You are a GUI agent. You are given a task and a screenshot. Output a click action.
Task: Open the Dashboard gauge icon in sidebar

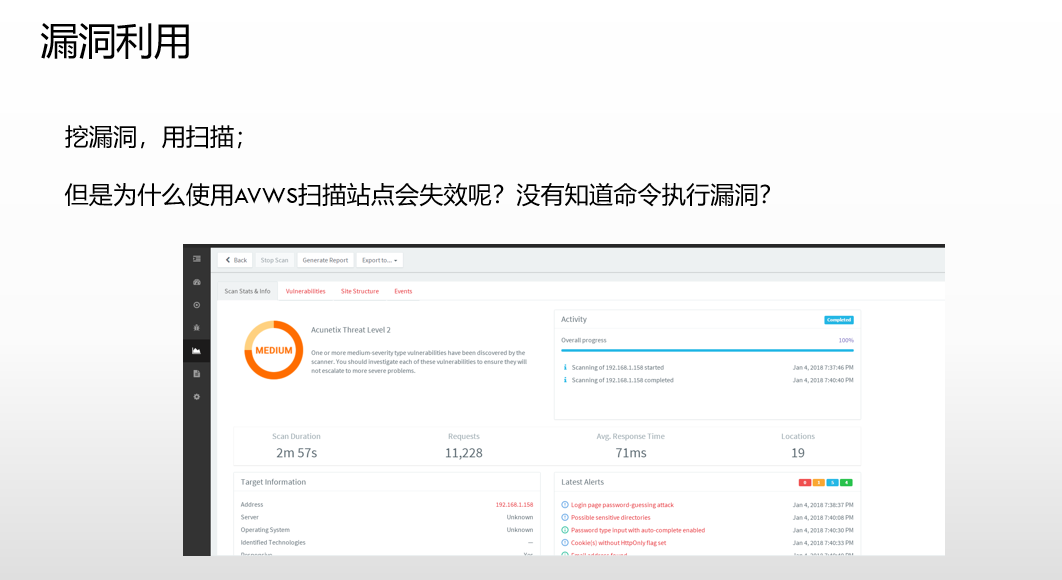tap(196, 282)
